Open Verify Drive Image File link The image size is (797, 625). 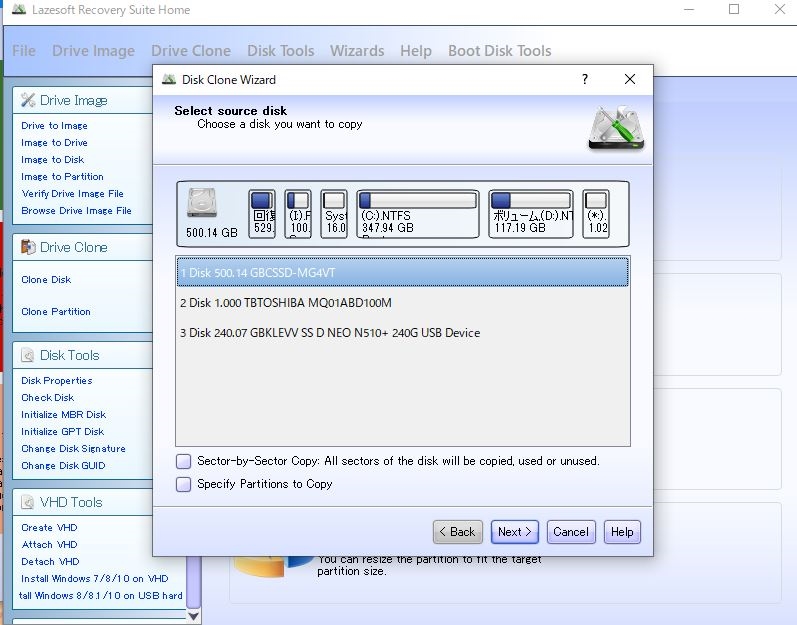[73, 194]
